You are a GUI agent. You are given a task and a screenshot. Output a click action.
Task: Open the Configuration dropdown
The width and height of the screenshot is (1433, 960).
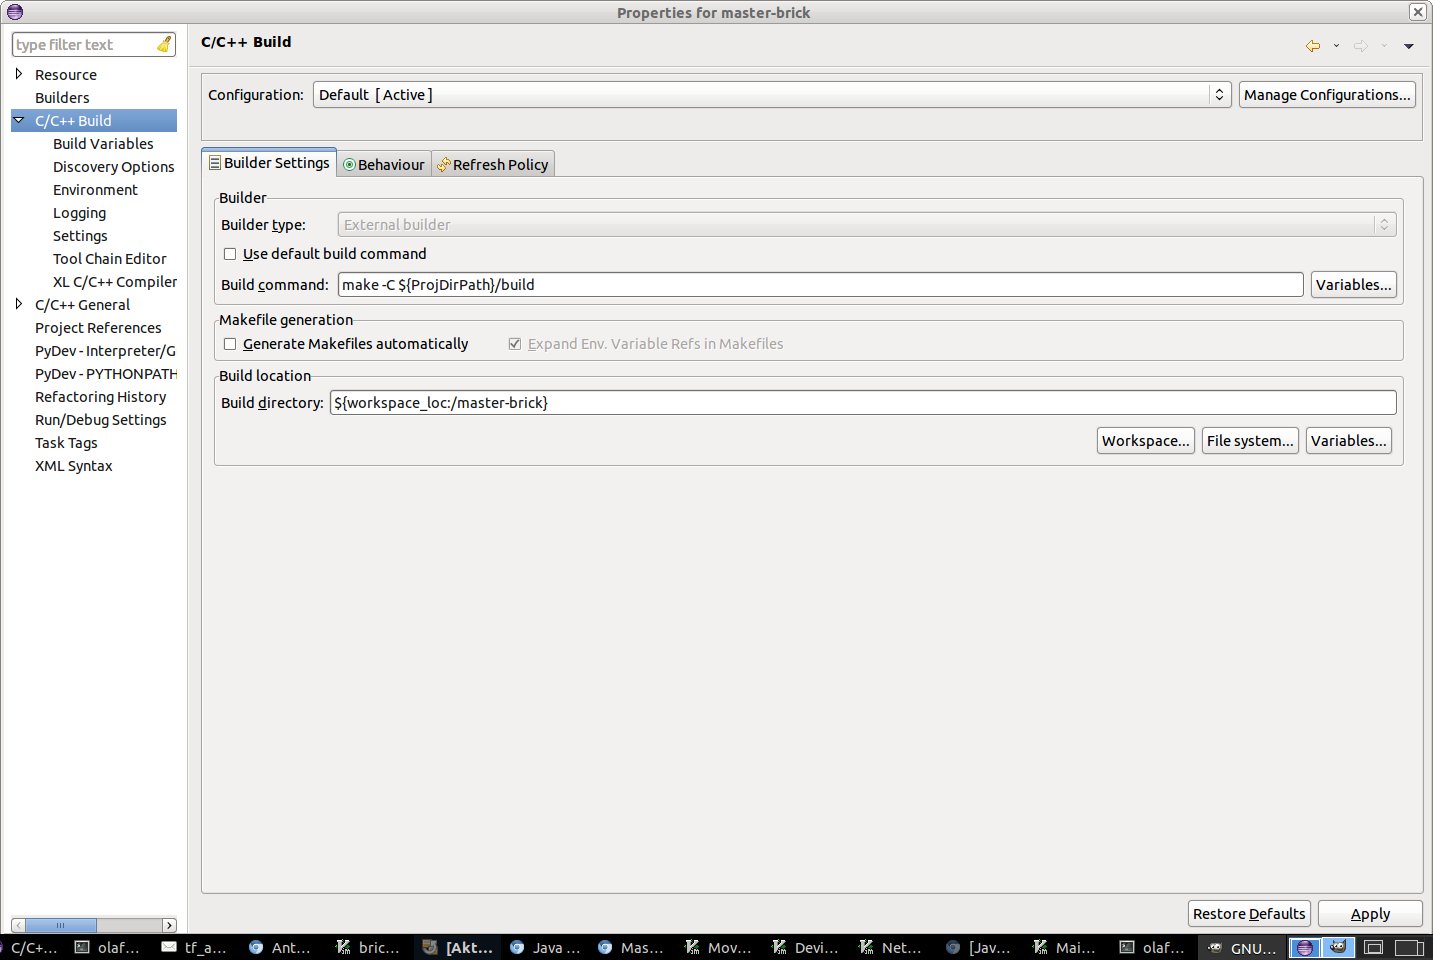pyautogui.click(x=772, y=95)
